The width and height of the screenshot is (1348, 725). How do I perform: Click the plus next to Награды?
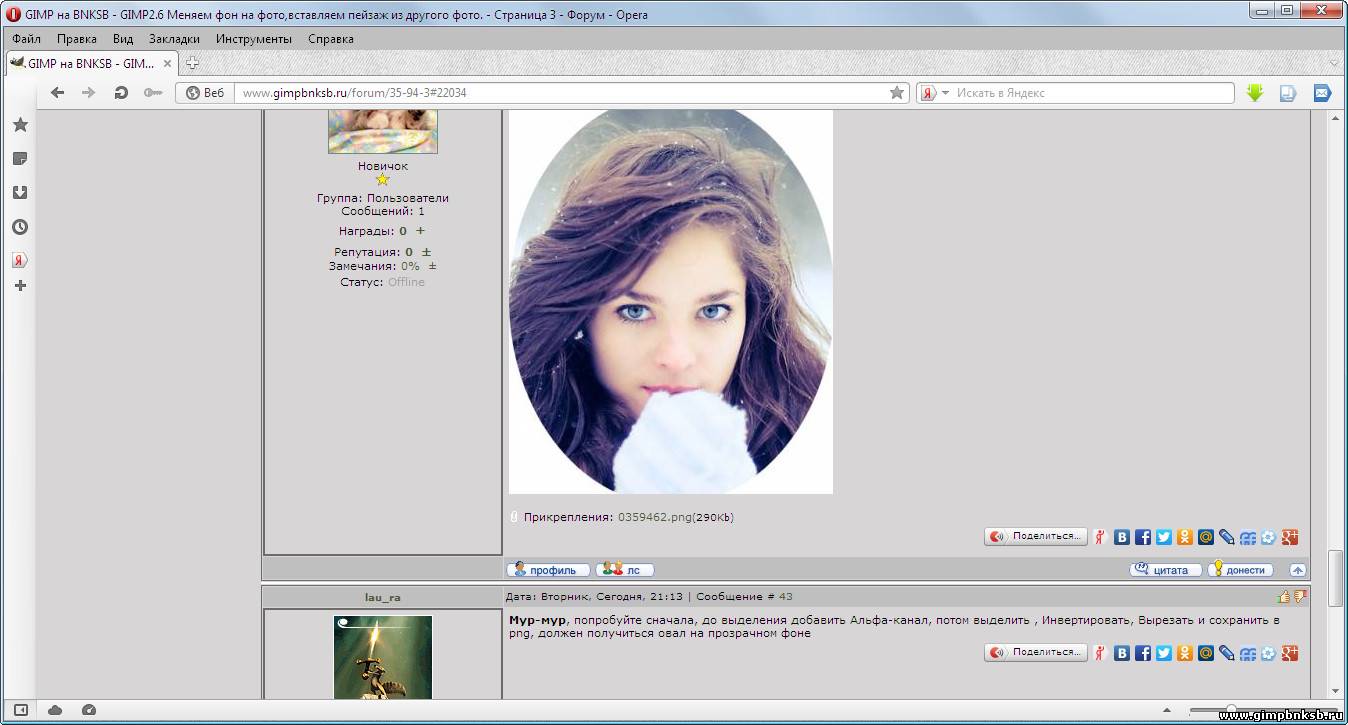tap(421, 231)
